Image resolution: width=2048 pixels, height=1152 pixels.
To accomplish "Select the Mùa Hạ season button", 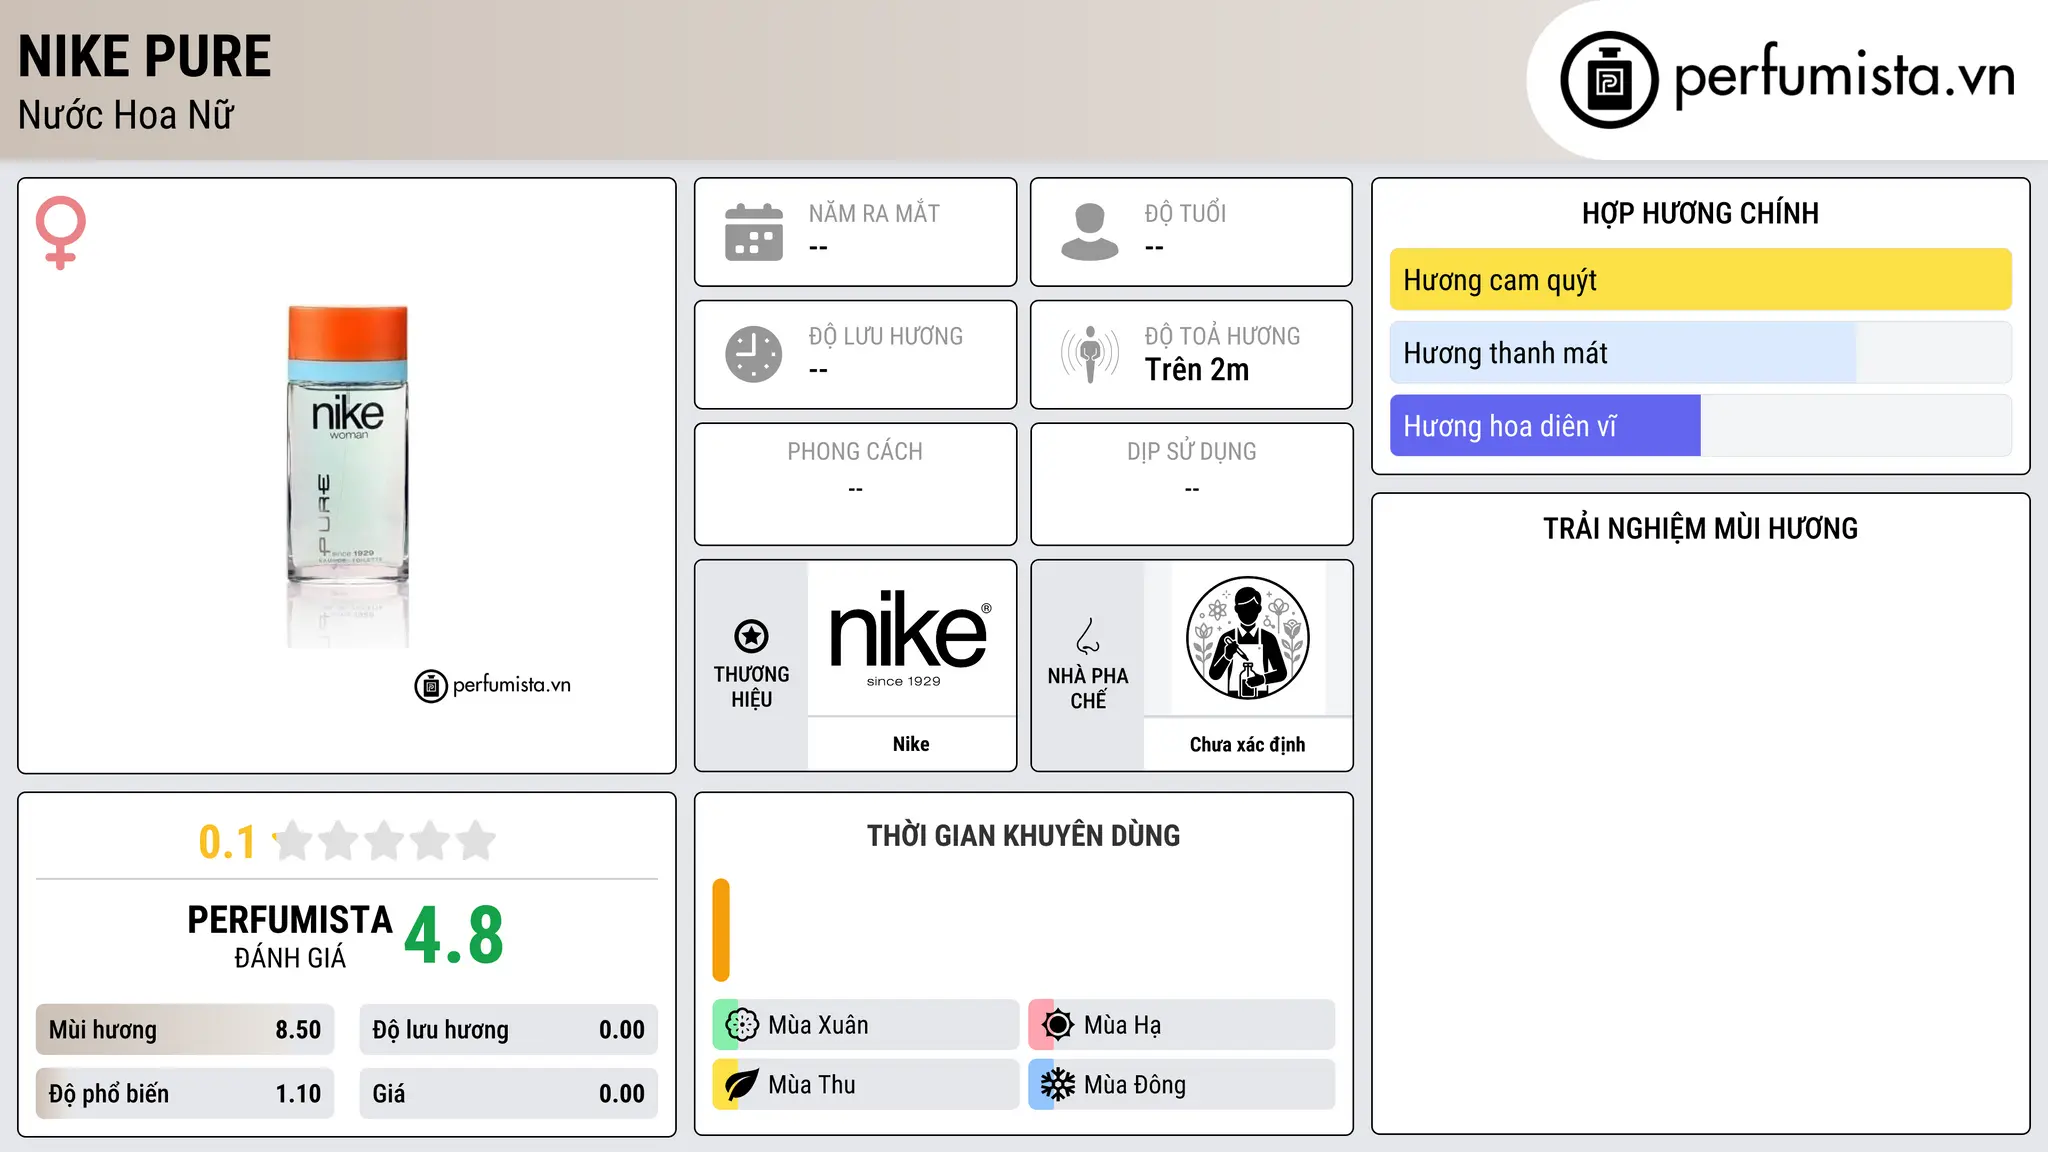I will (1181, 1025).
